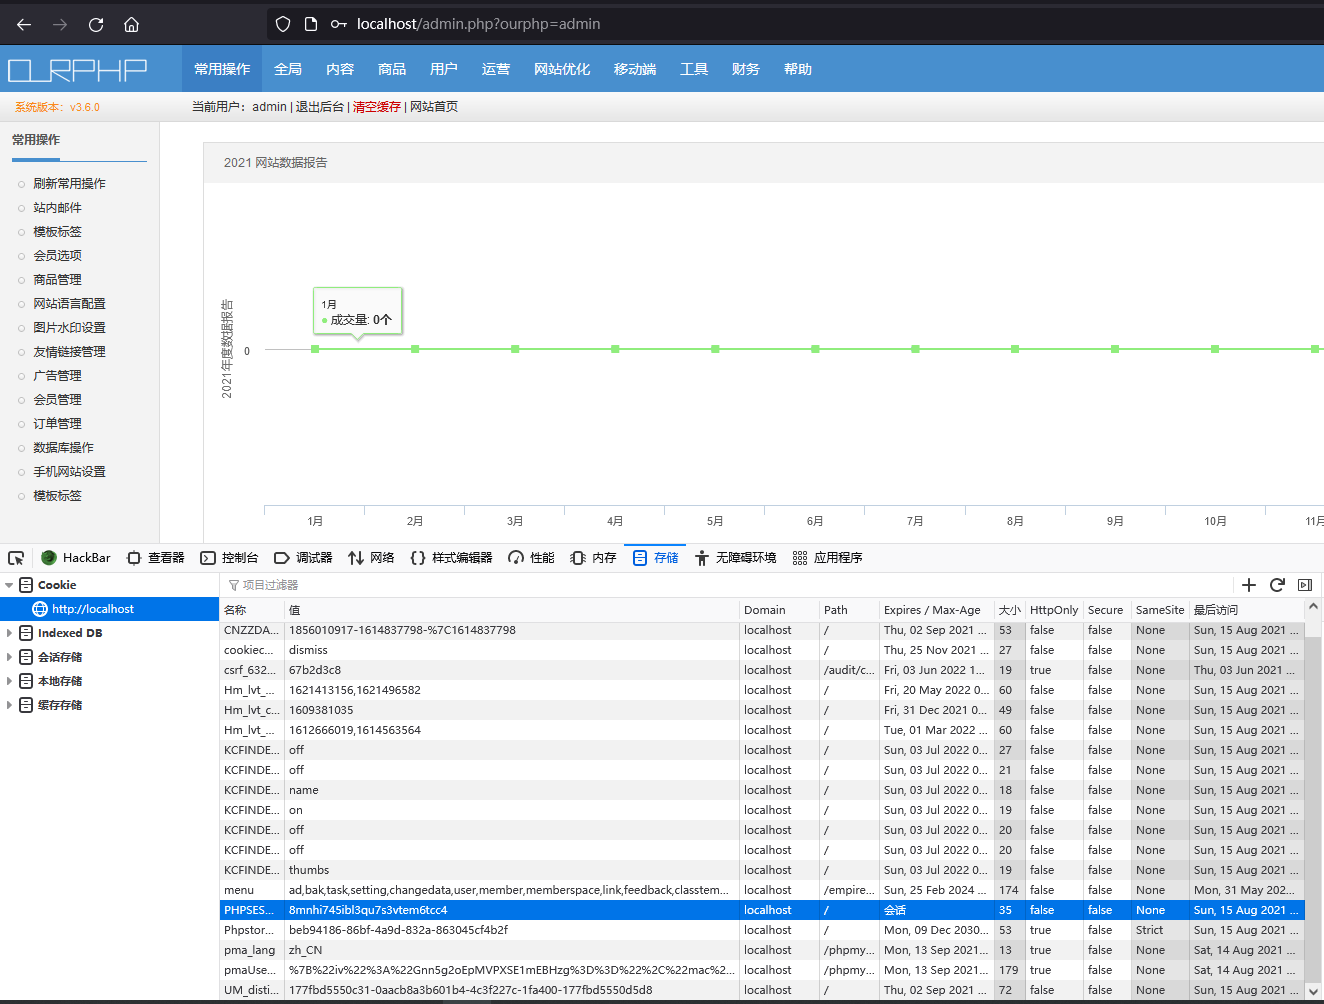This screenshot has width=1324, height=1004.
Task: Collapse the Cookie tree node
Action: tap(9, 585)
